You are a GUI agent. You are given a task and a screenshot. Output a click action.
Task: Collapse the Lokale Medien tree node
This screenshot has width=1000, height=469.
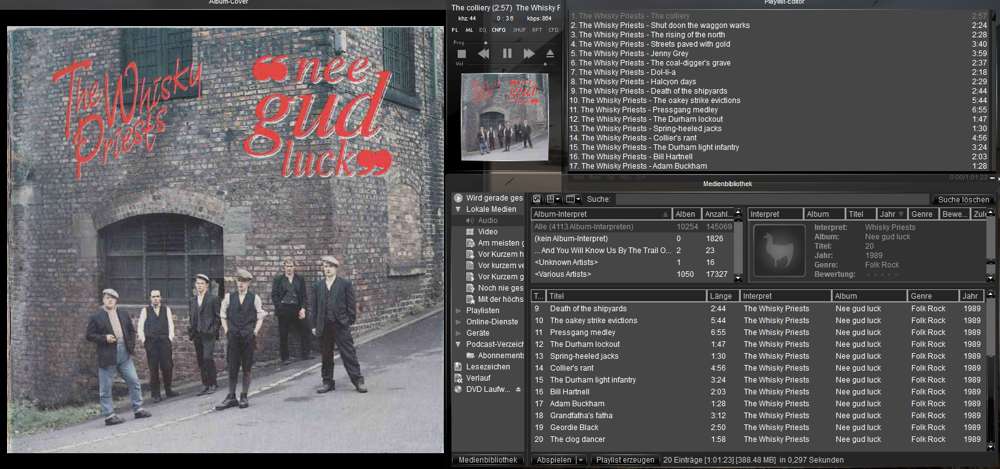[457, 209]
